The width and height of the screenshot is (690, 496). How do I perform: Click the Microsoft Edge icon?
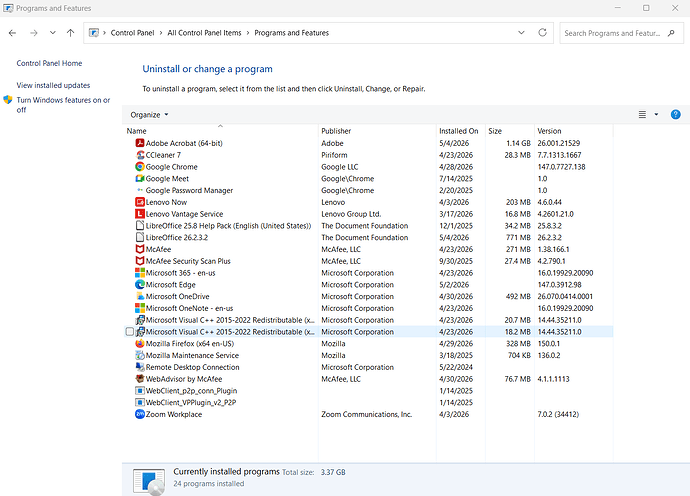pyautogui.click(x=140, y=285)
